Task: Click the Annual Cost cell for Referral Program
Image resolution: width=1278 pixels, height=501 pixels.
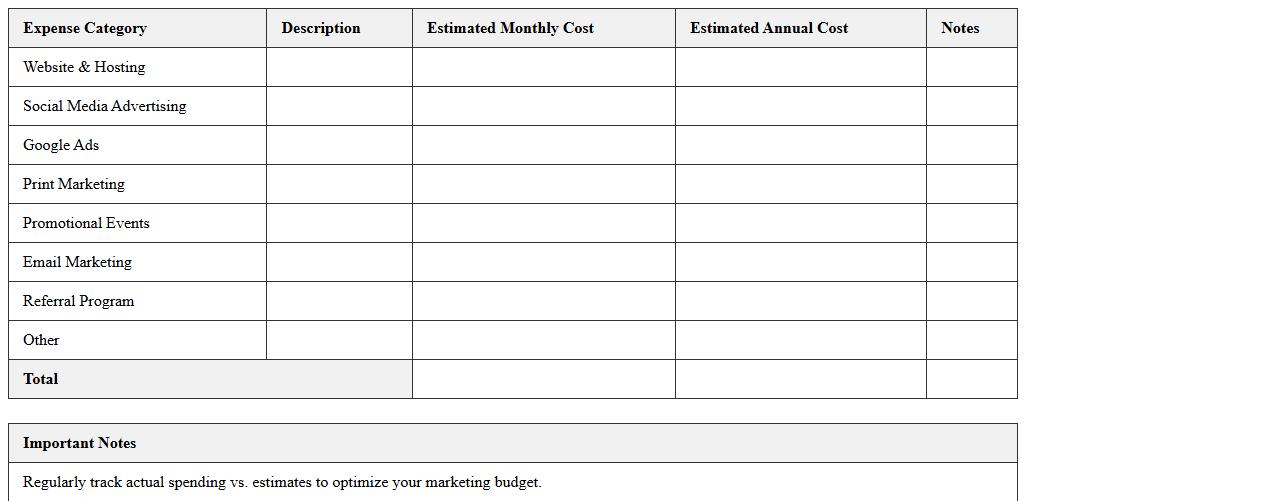Action: click(800, 301)
